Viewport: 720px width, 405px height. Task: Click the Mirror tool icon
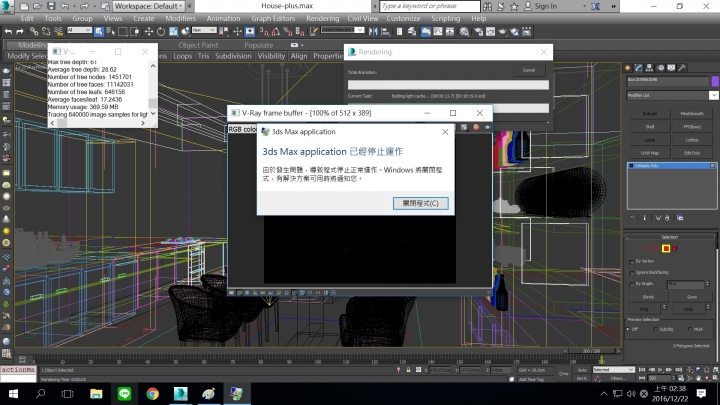pos(373,31)
